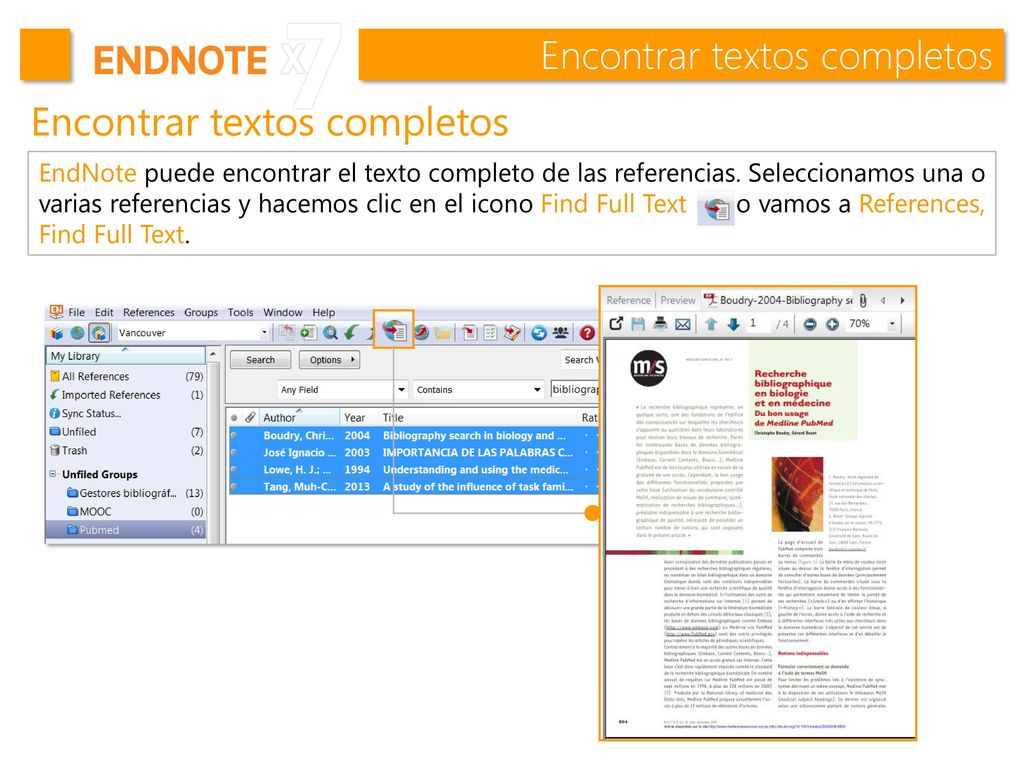Open the 70% zoom level dropdown
The image size is (1024, 768).
[x=891, y=324]
